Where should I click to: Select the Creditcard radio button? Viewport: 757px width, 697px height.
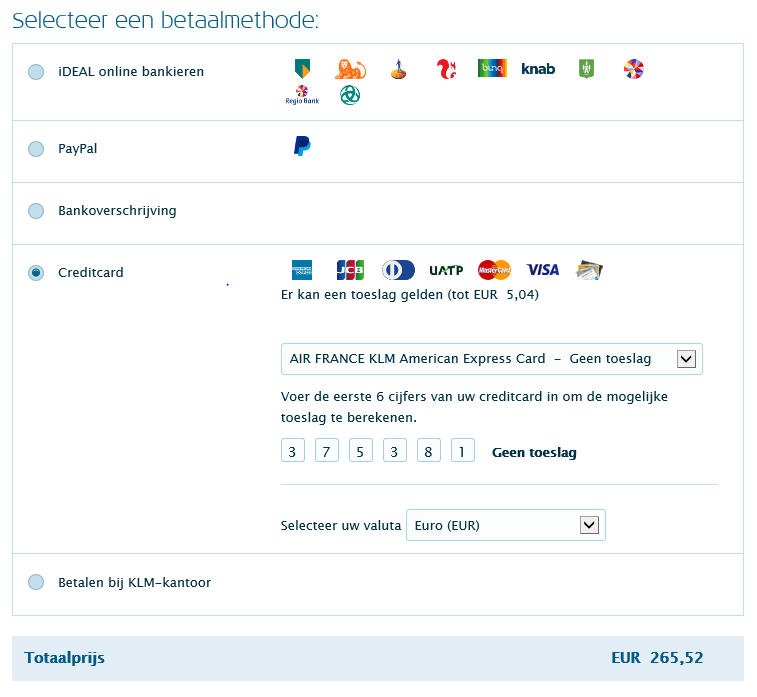pos(36,273)
